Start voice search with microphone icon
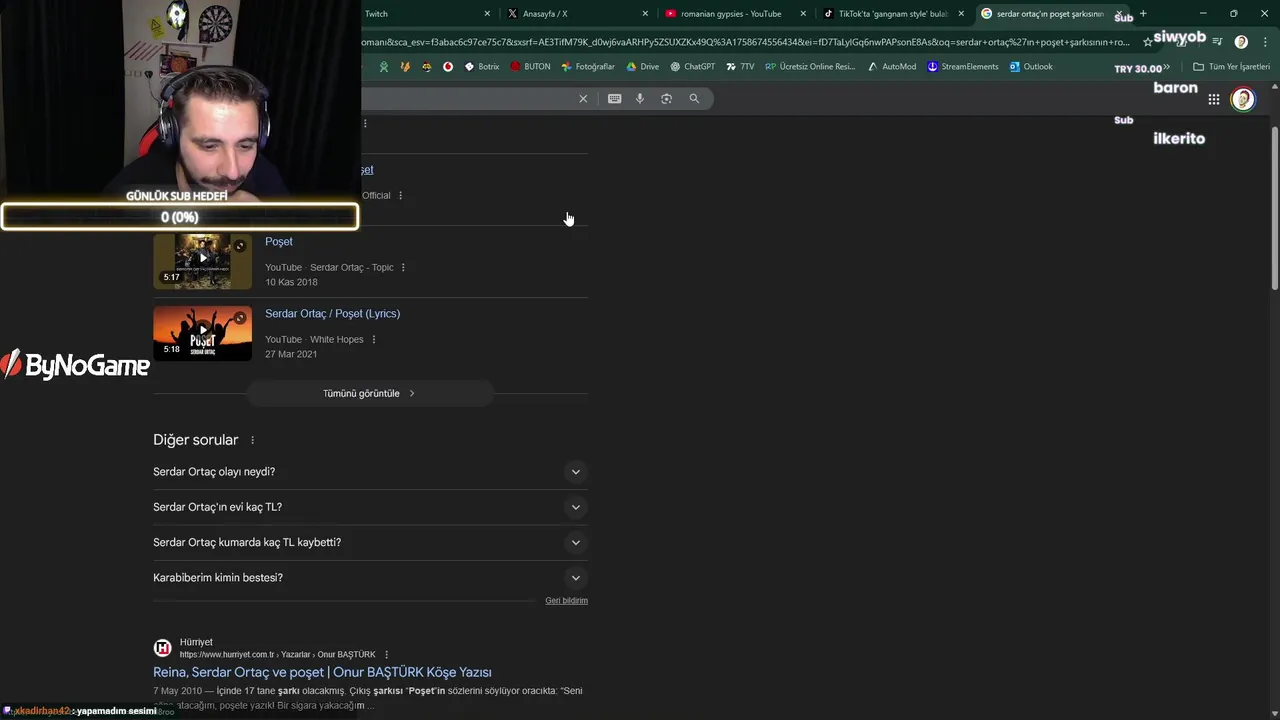 coord(640,98)
